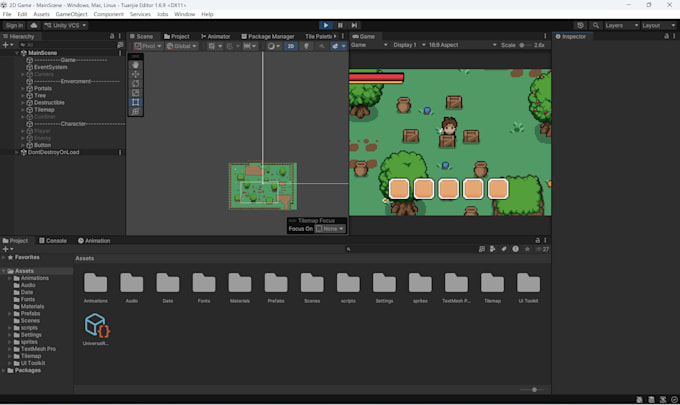Expand the Prefabs folder in tree
This screenshot has height=405, width=680.
tap(10, 314)
